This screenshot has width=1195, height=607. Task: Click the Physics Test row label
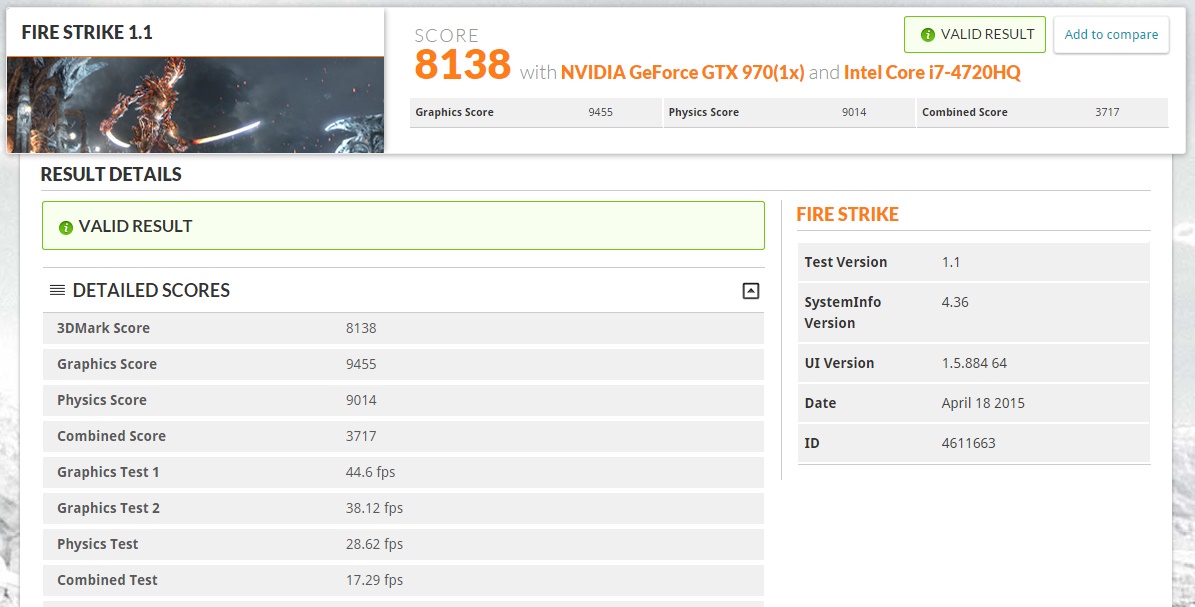point(98,544)
